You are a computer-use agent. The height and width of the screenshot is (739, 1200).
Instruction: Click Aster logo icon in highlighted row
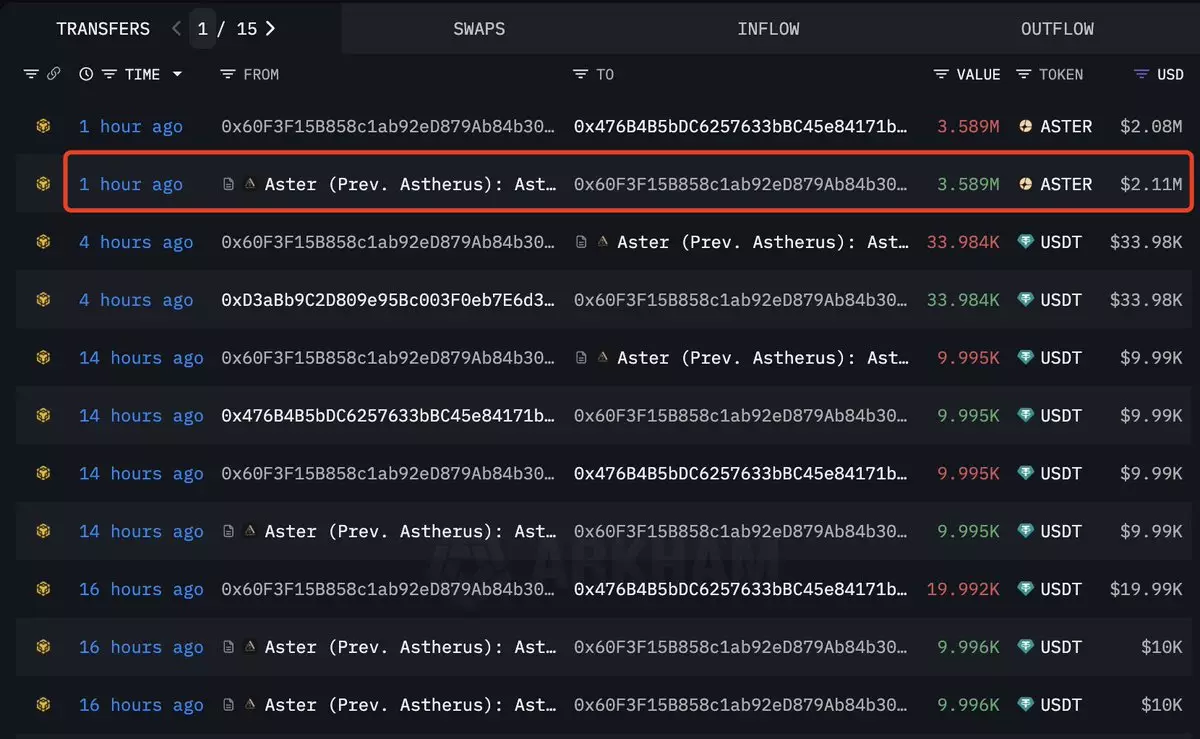250,184
